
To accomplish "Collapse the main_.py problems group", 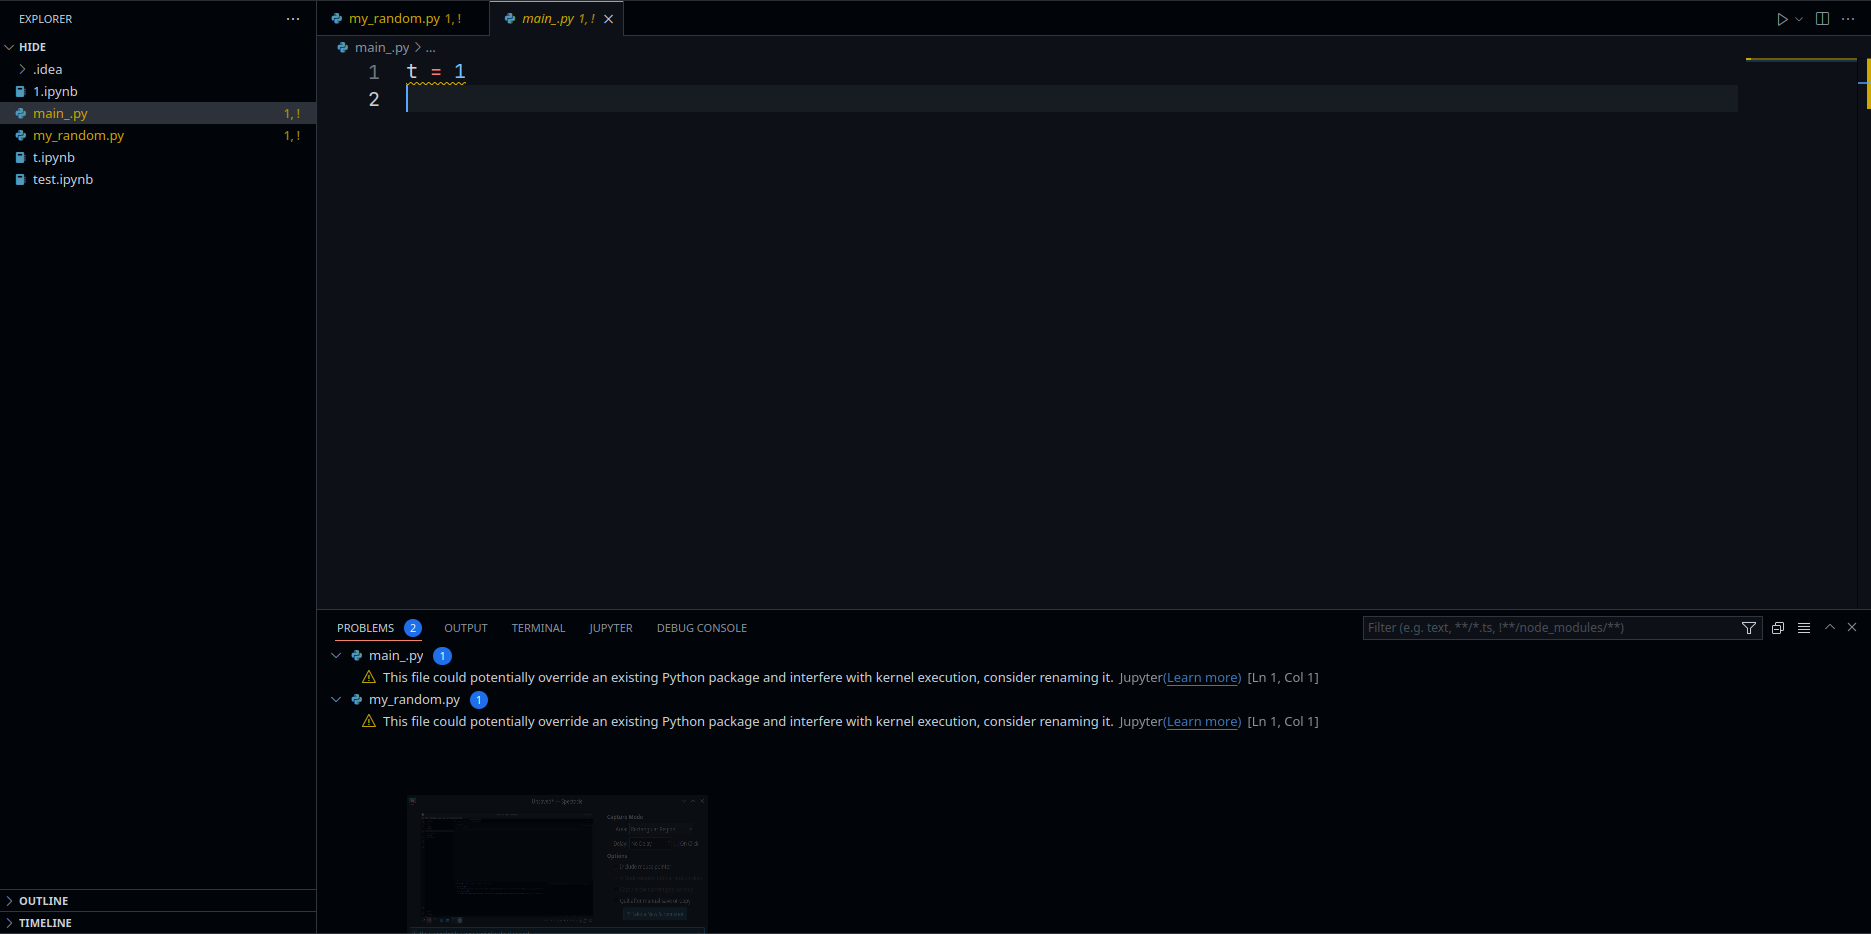I will (337, 655).
